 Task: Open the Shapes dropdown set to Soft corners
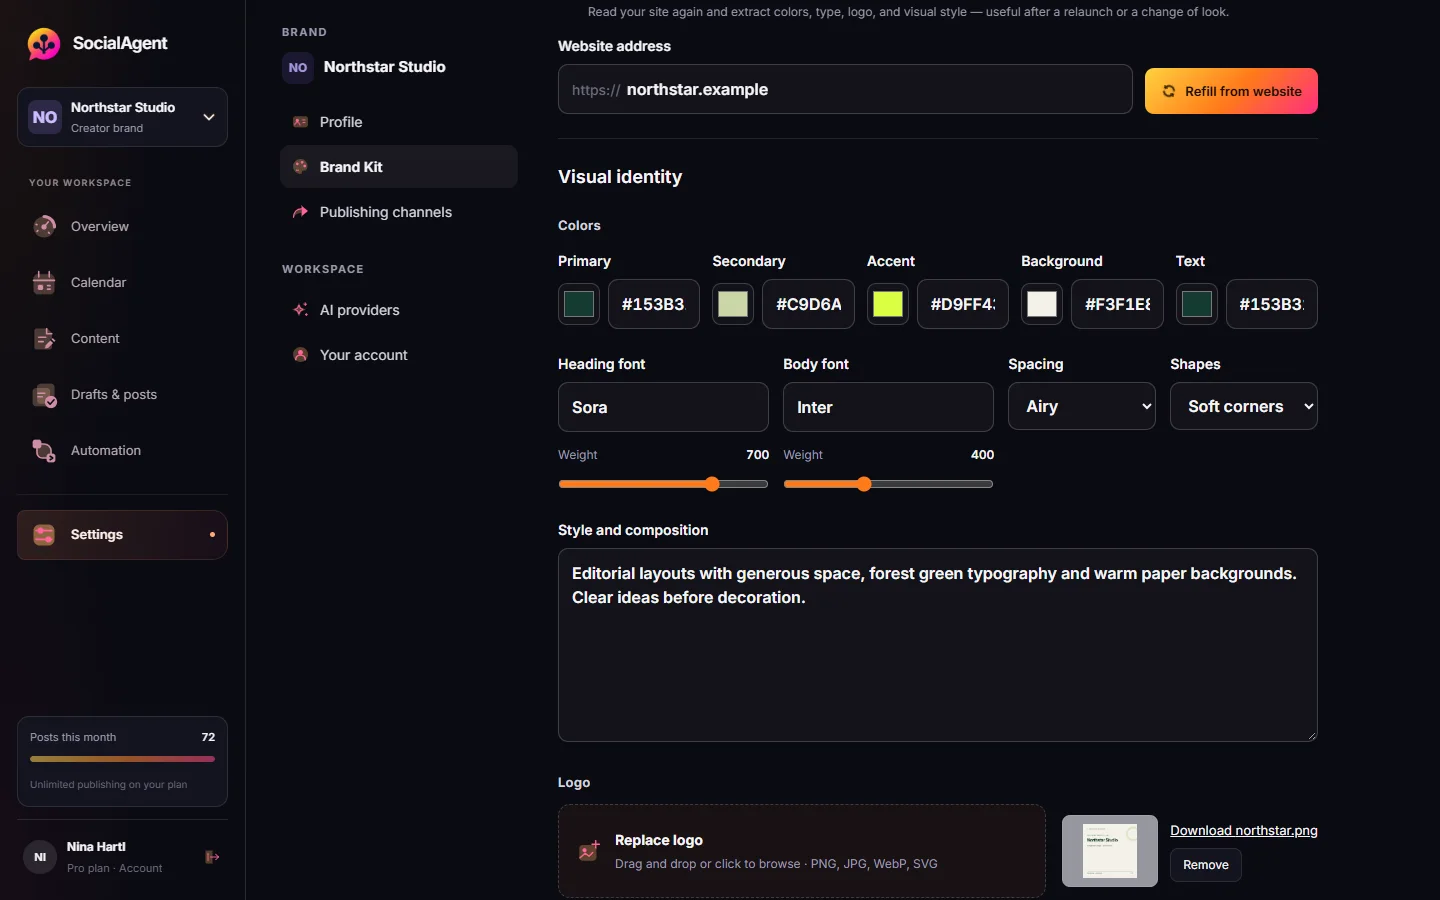[x=1244, y=406]
